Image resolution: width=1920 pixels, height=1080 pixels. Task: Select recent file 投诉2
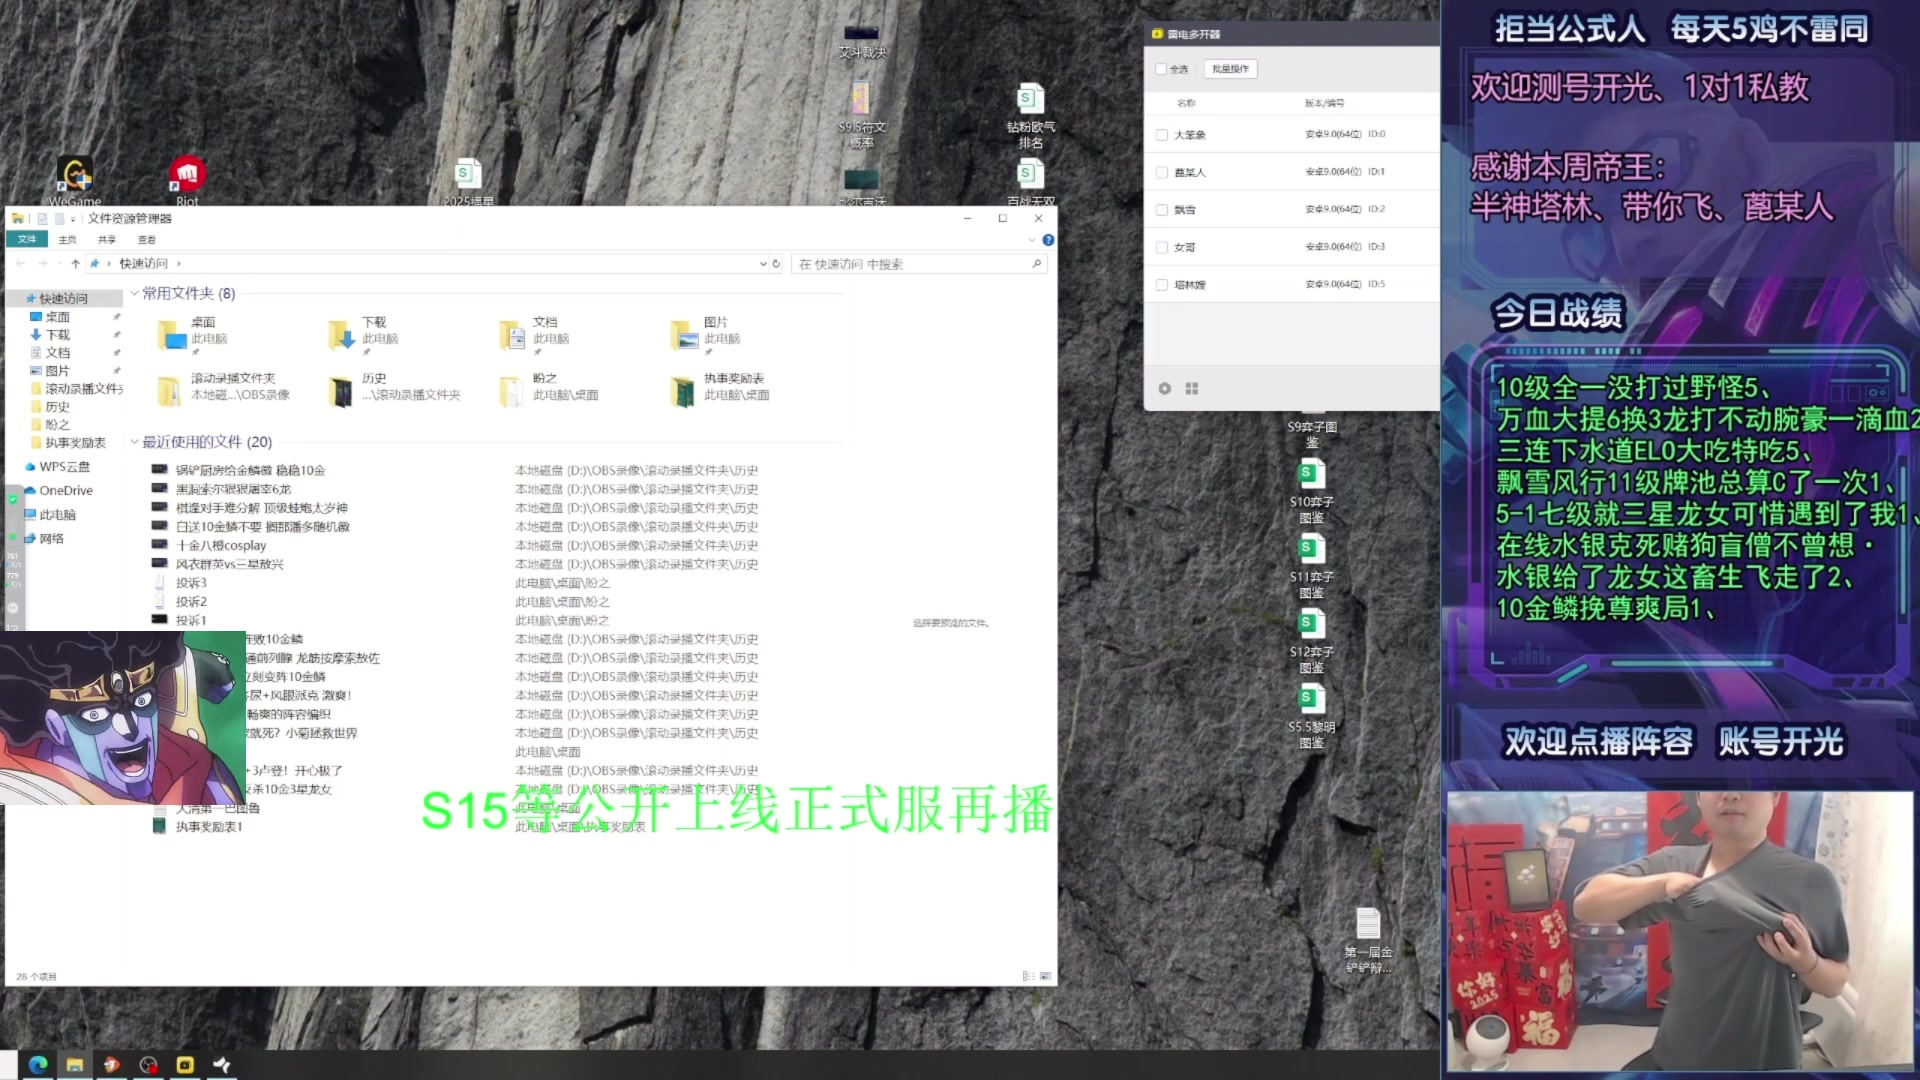pos(191,602)
